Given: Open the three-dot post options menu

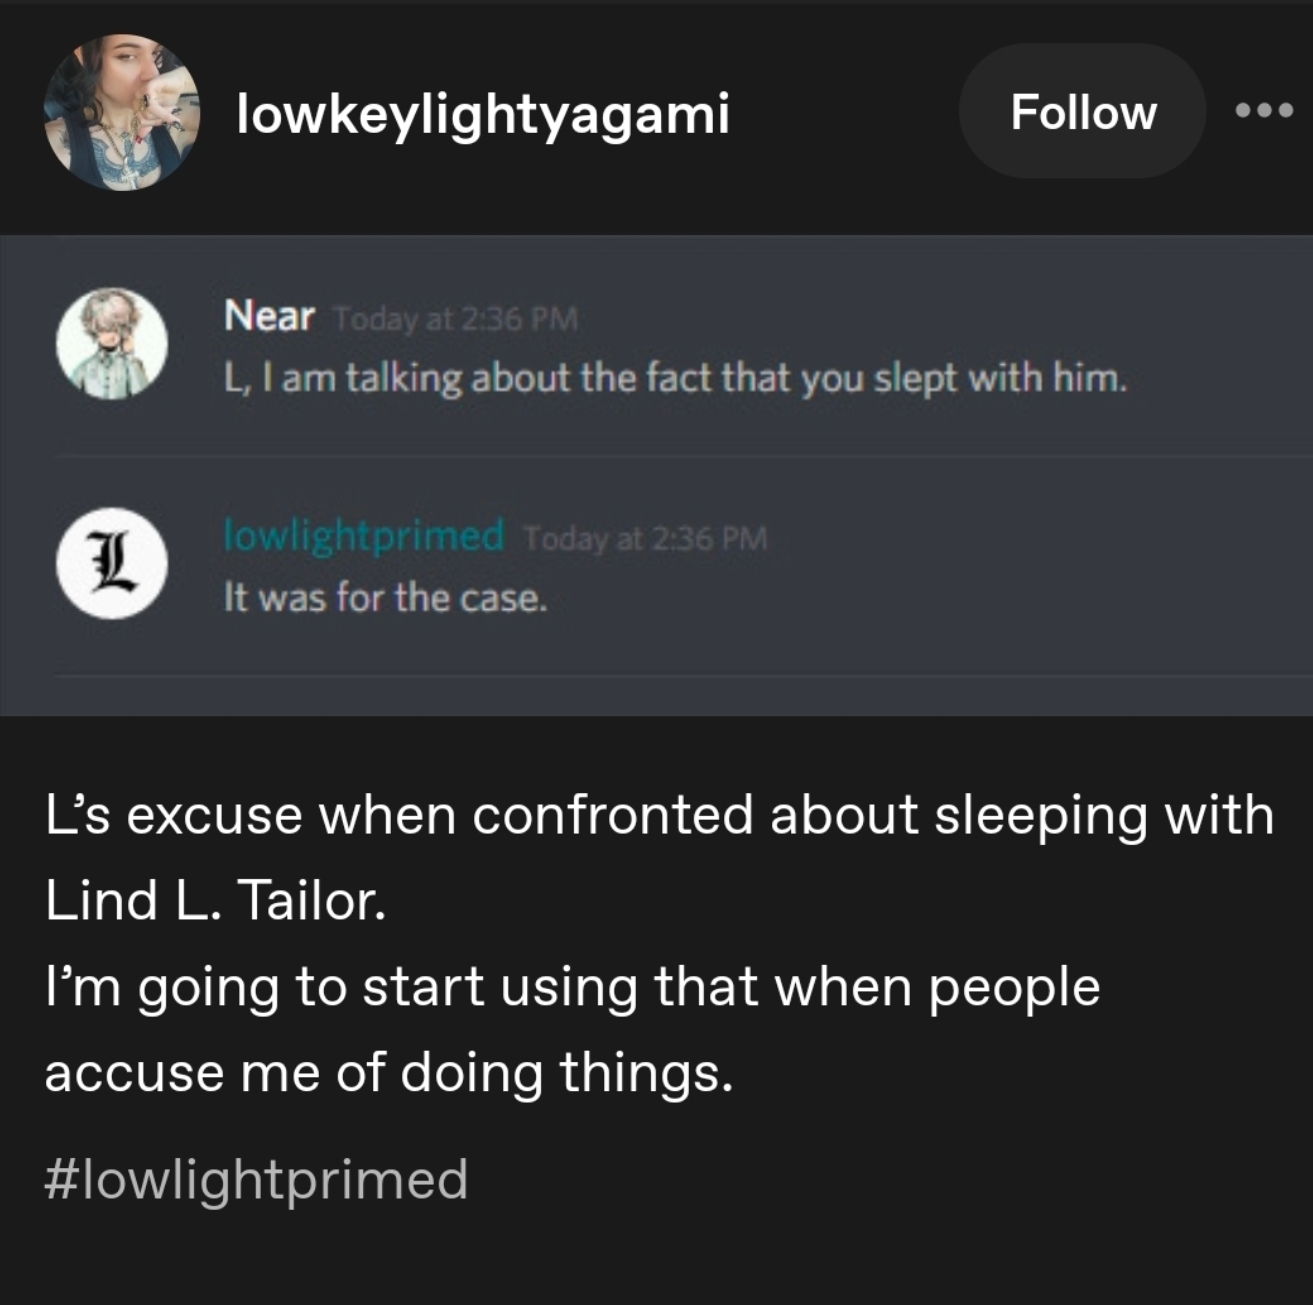Looking at the screenshot, I should tap(1264, 111).
